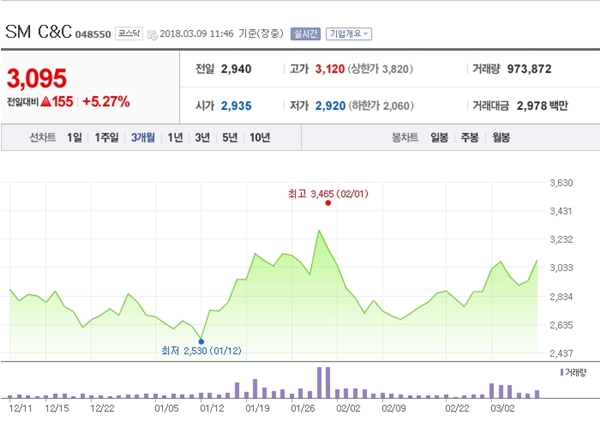Open the 기업개요 dropdown
The height and width of the screenshot is (433, 600).
click(x=349, y=34)
